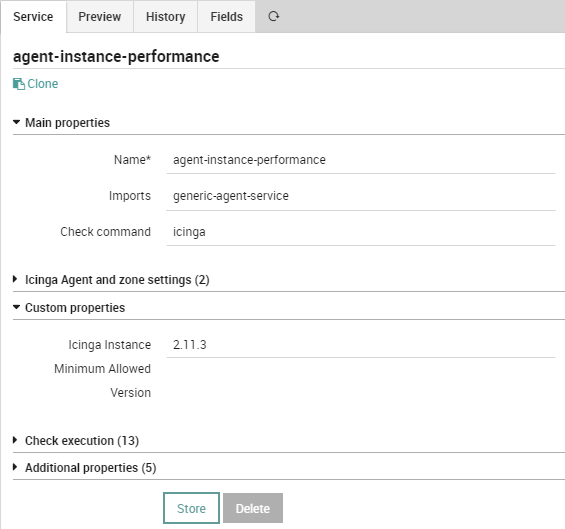Follow the Clone link
This screenshot has width=565, height=529.
pos(43,84)
